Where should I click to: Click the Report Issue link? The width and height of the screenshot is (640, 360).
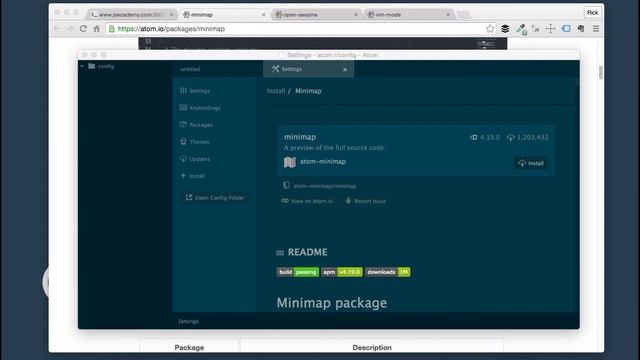point(365,201)
